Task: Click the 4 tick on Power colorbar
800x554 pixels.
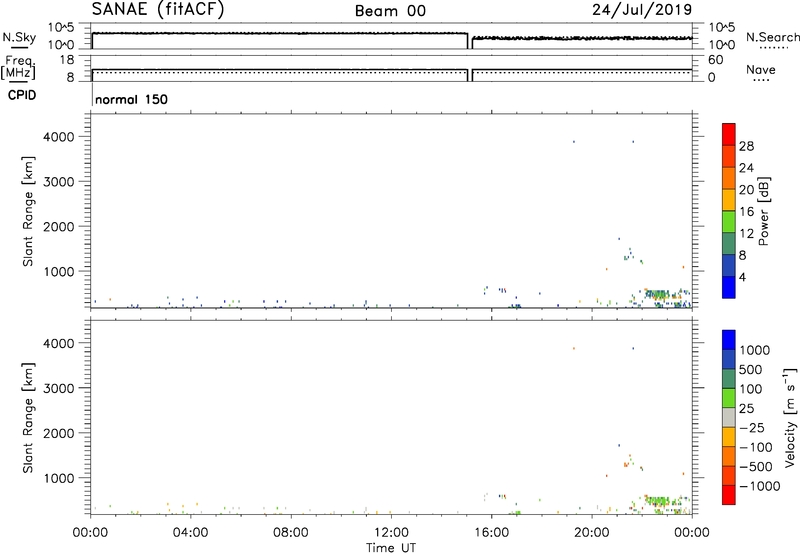Action: coord(742,277)
